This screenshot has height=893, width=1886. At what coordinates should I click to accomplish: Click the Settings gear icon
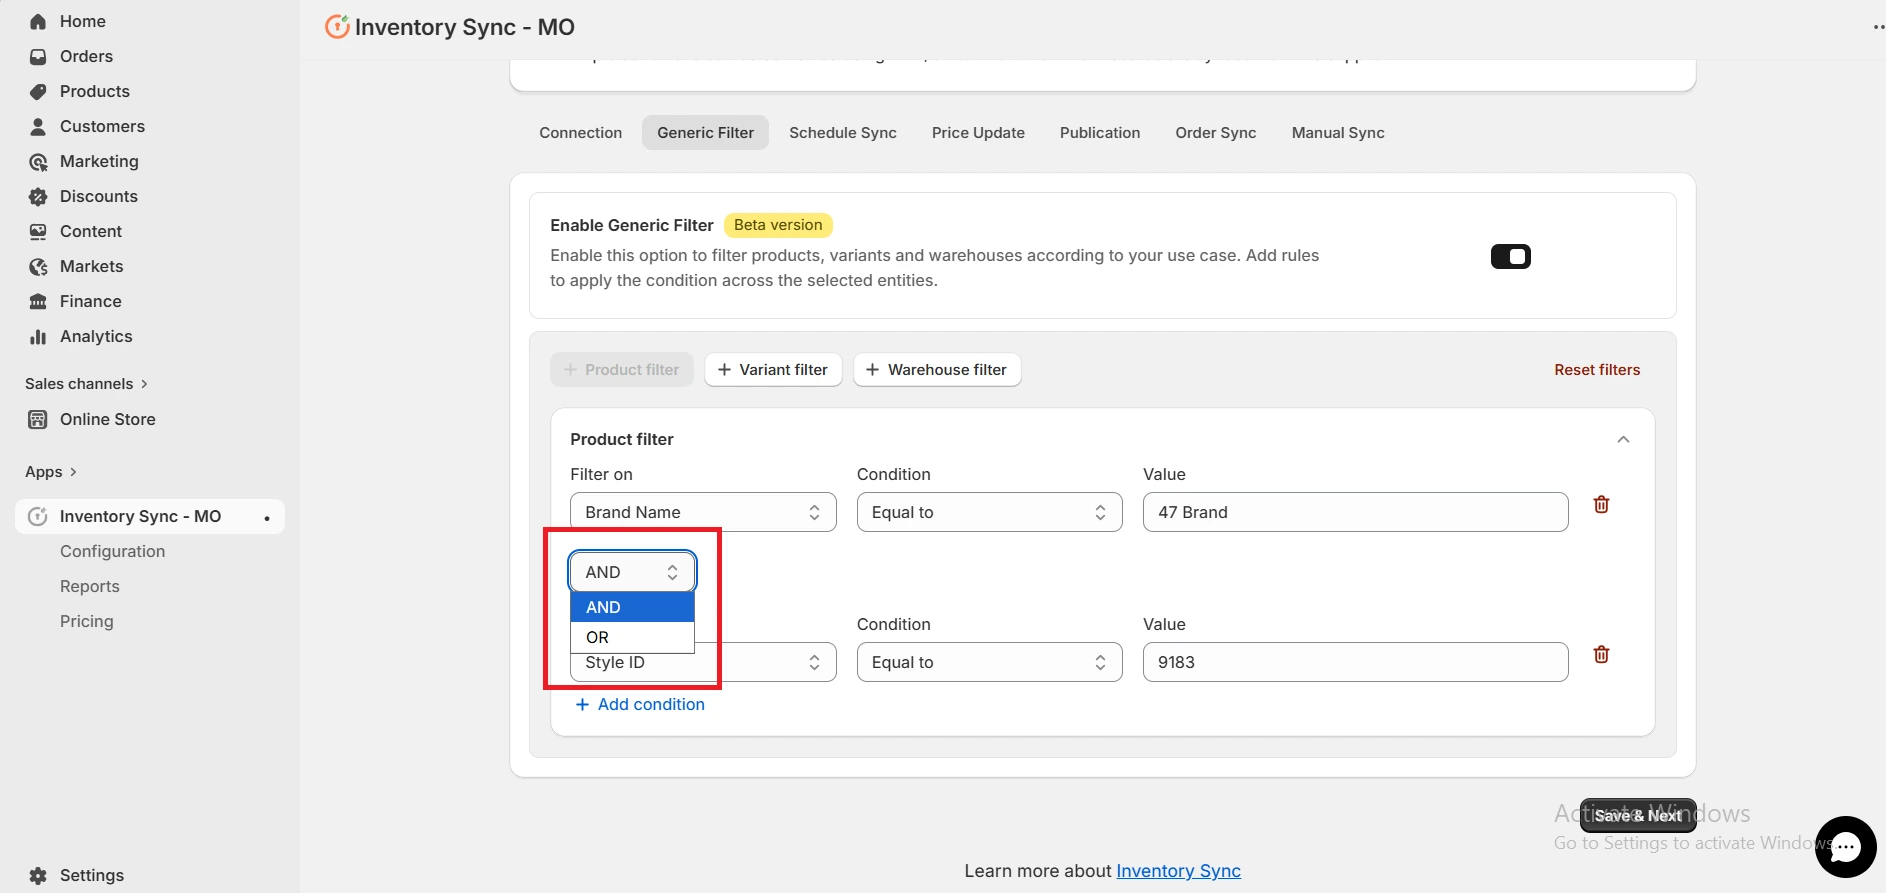(x=38, y=876)
